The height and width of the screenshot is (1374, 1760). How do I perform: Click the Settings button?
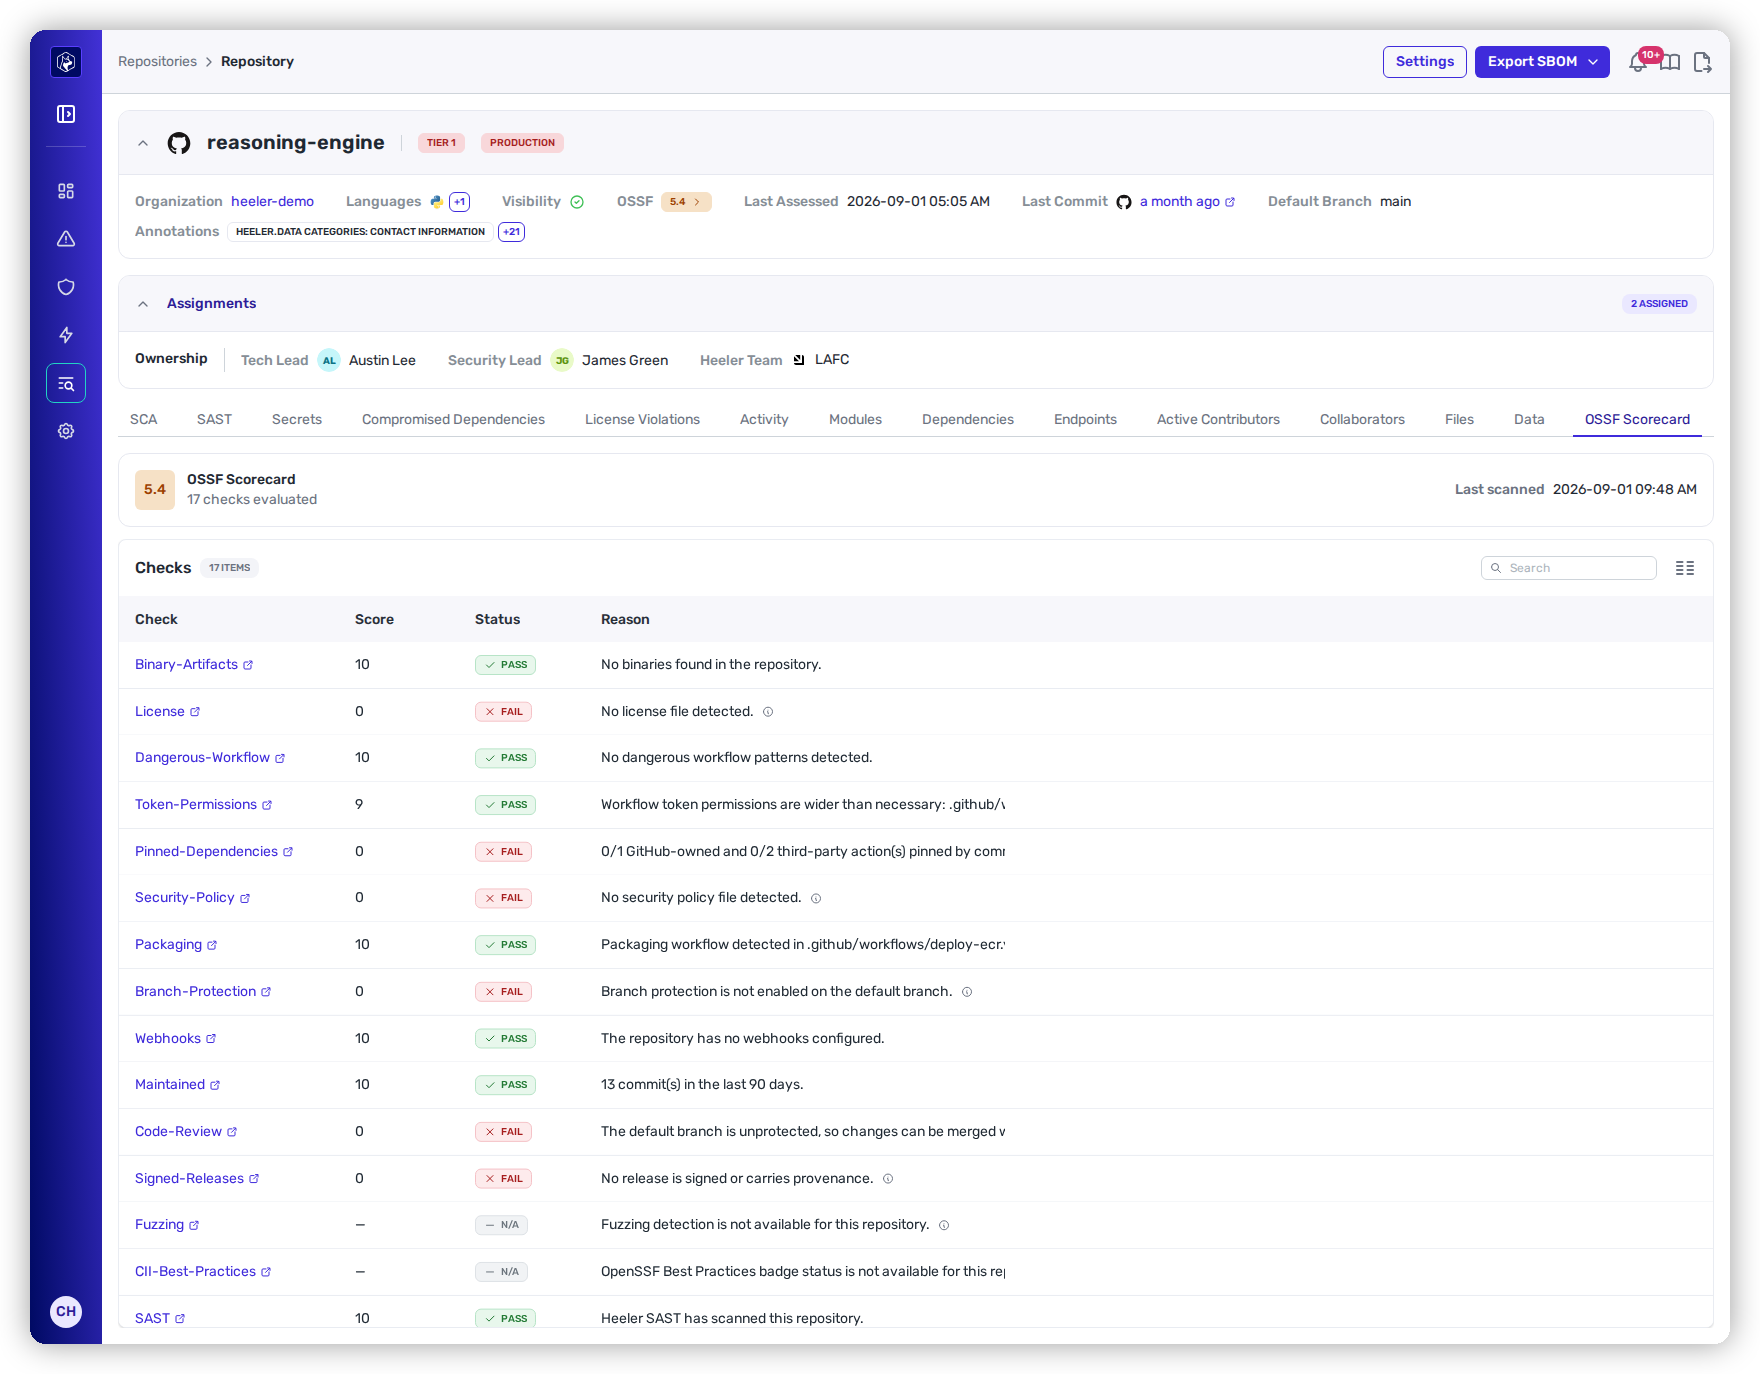coord(1424,62)
